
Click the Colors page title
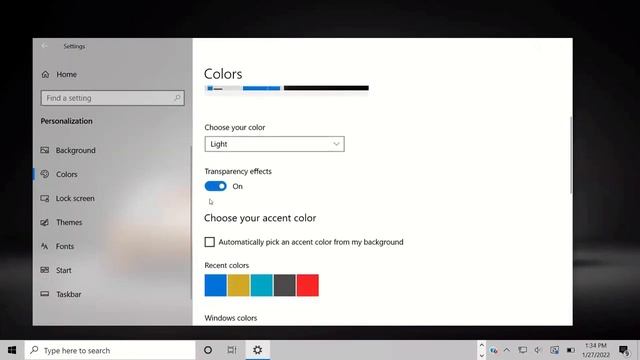[x=223, y=74]
